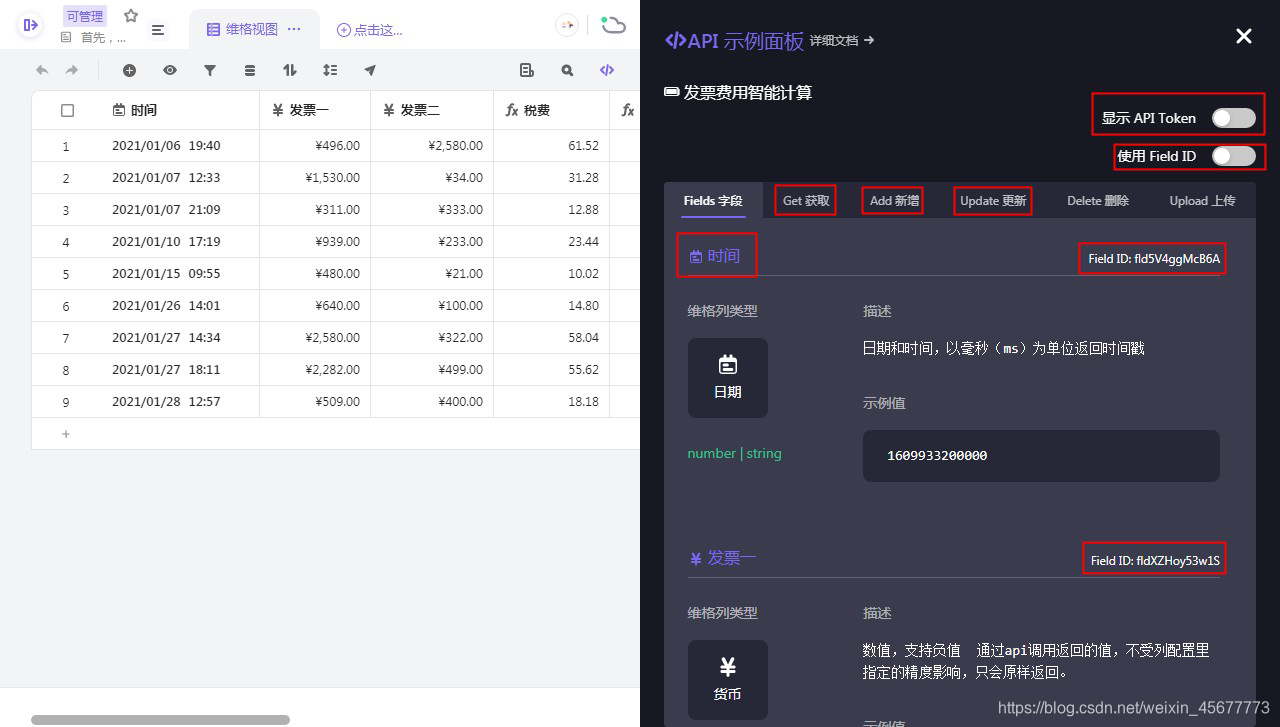
Task: Switch to the Get 获取 tab
Action: 806,200
